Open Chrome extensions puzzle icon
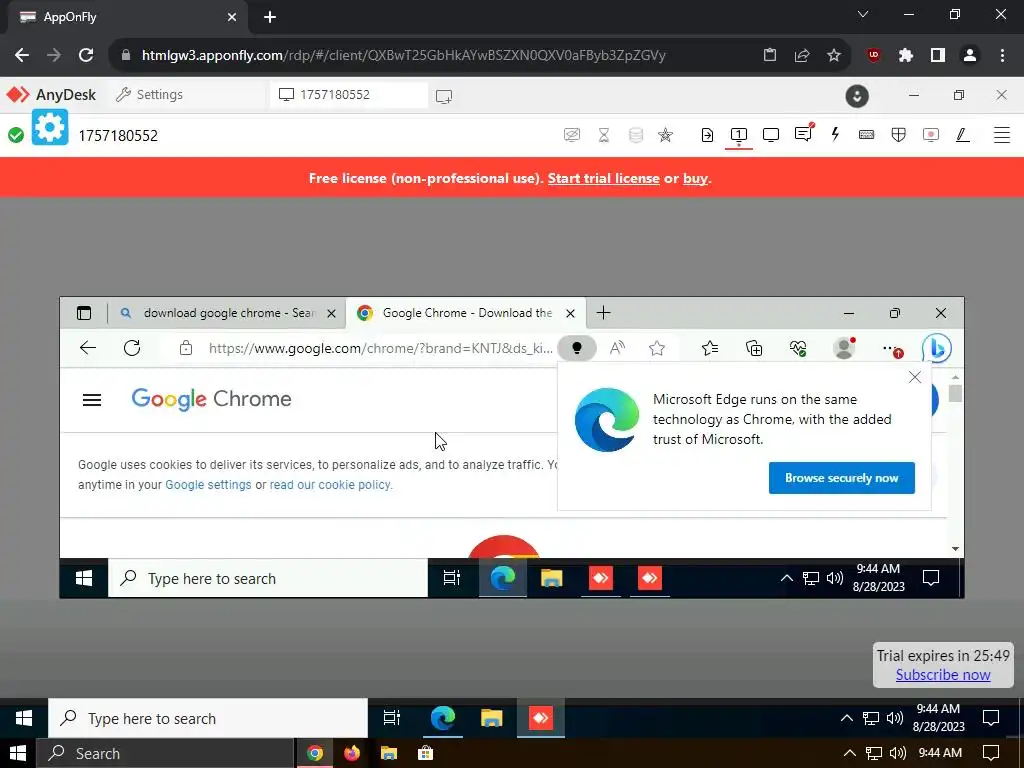 click(906, 55)
